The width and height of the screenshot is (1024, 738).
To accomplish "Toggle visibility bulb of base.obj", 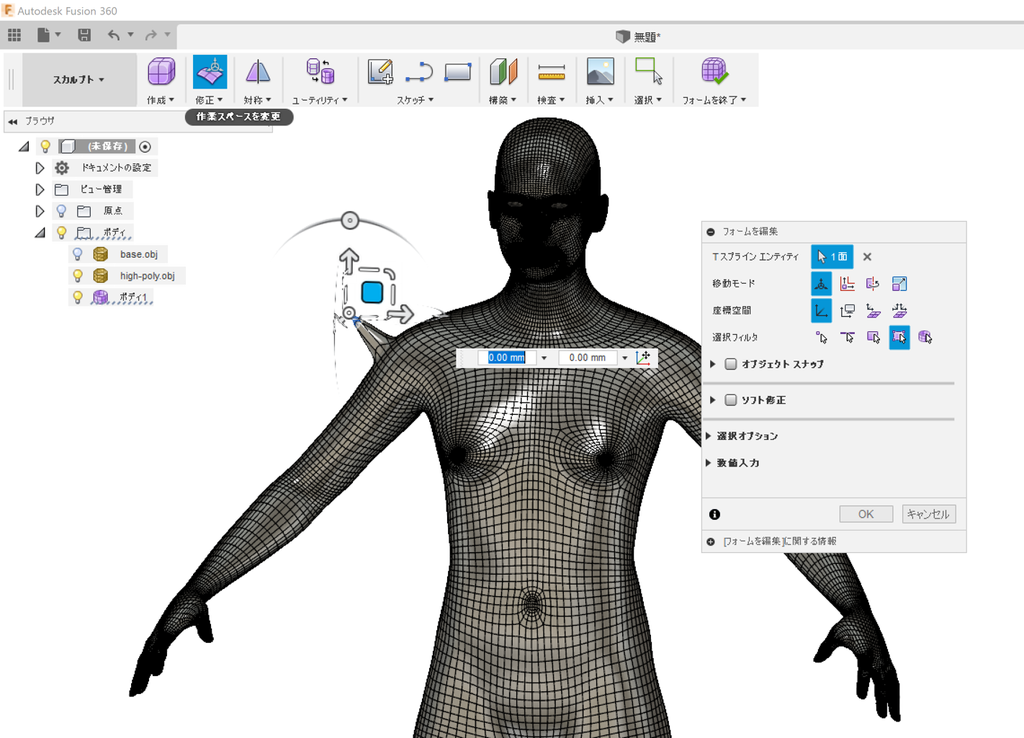I will click(78, 254).
